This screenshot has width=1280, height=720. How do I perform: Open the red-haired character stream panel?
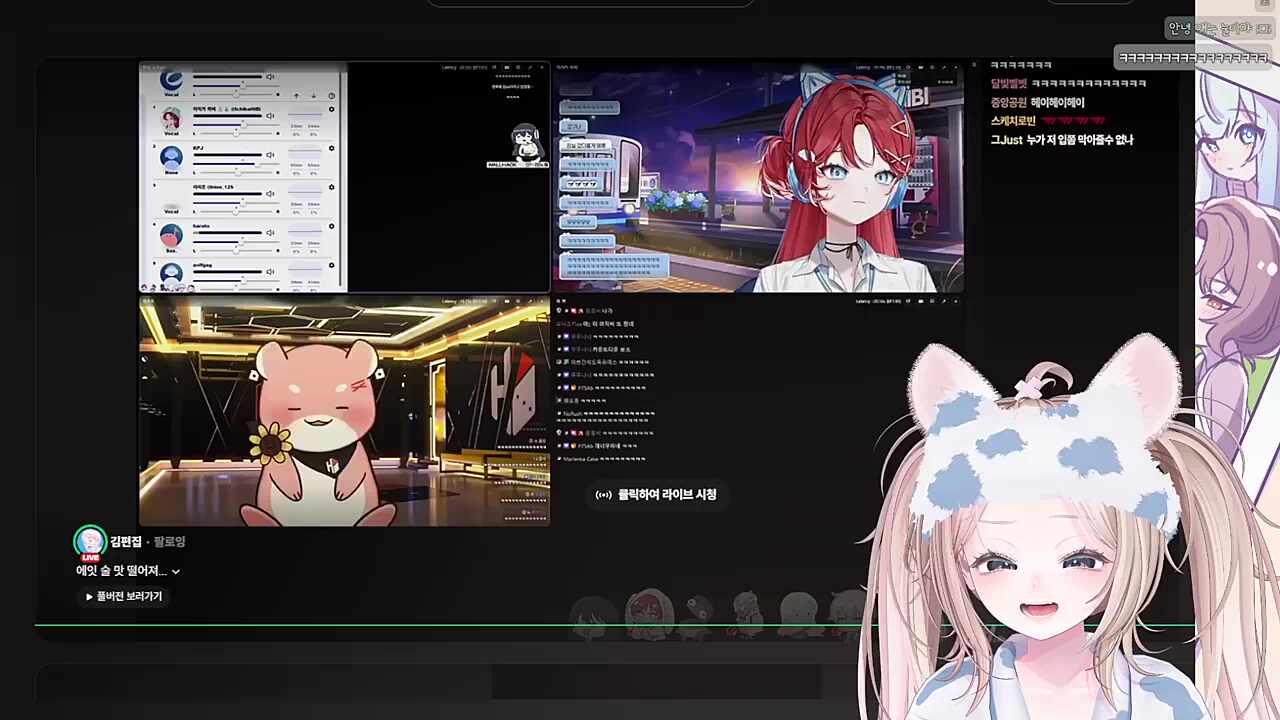[x=758, y=180]
